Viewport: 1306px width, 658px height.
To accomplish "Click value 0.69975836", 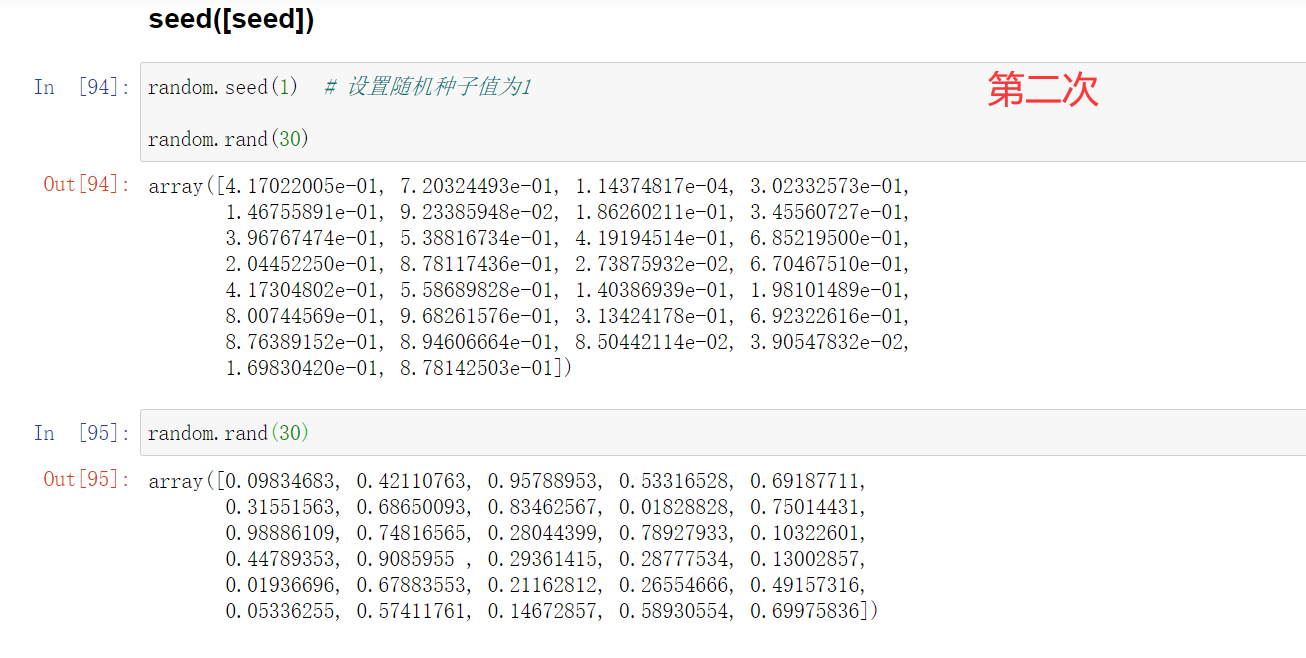I will click(x=805, y=611).
